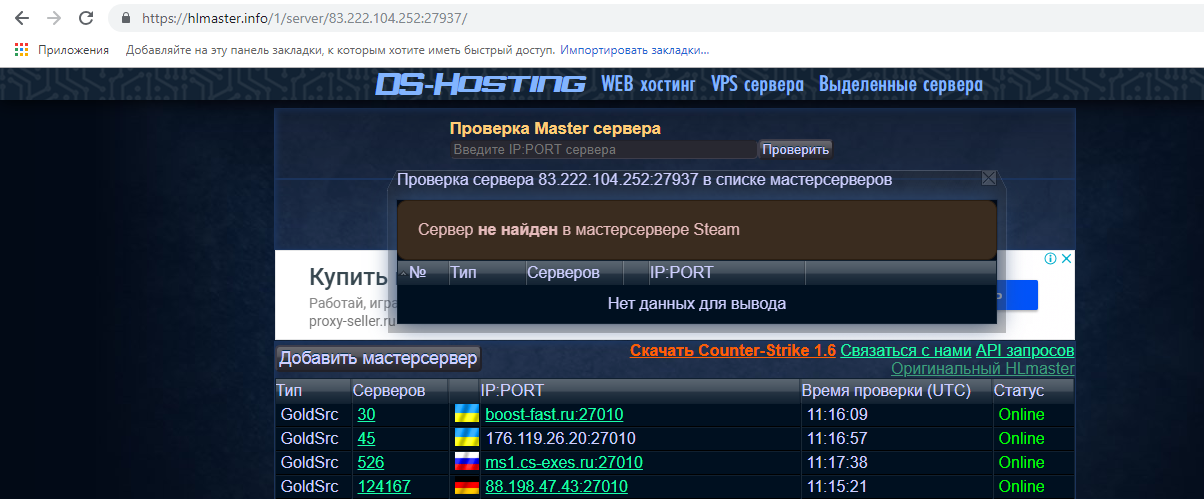Click the DS-Hosting logo
Image resolution: width=1204 pixels, height=500 pixels.
[480, 85]
